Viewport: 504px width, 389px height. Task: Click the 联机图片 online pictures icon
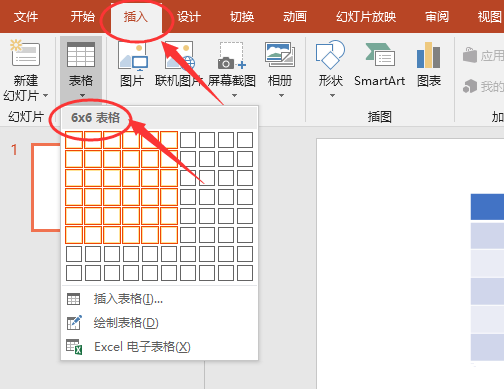179,55
